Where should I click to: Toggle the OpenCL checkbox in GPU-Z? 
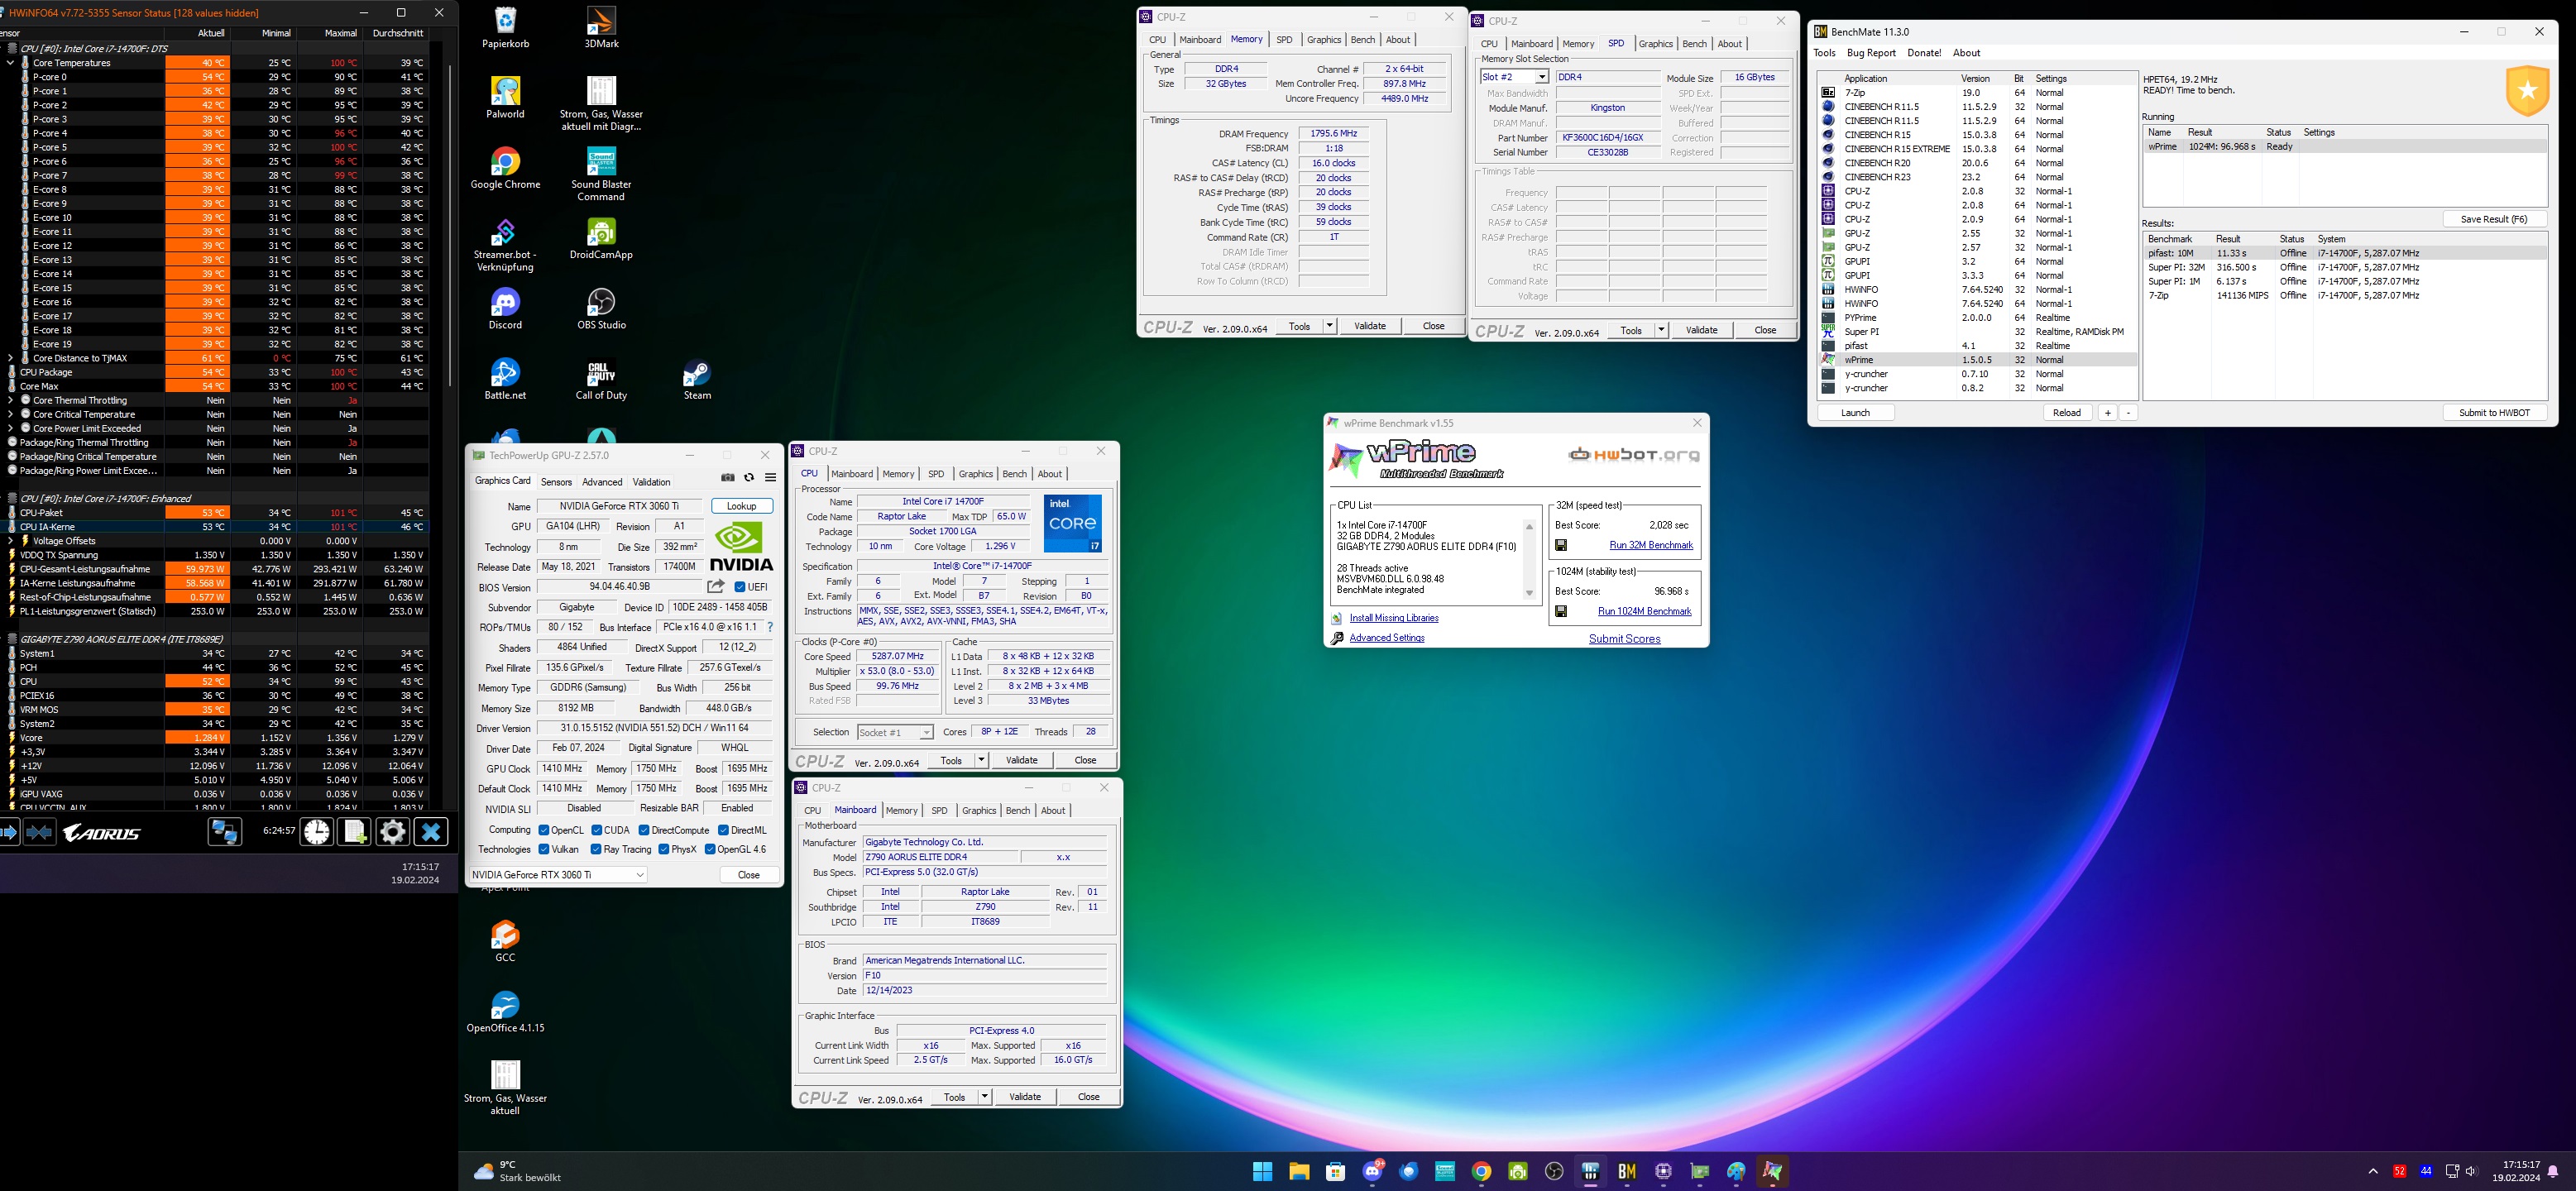[x=544, y=830]
